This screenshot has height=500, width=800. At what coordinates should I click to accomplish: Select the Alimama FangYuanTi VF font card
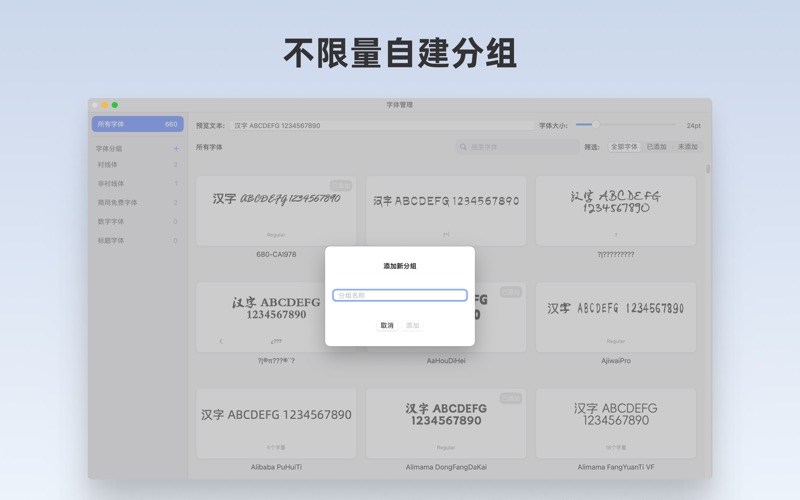pos(616,423)
